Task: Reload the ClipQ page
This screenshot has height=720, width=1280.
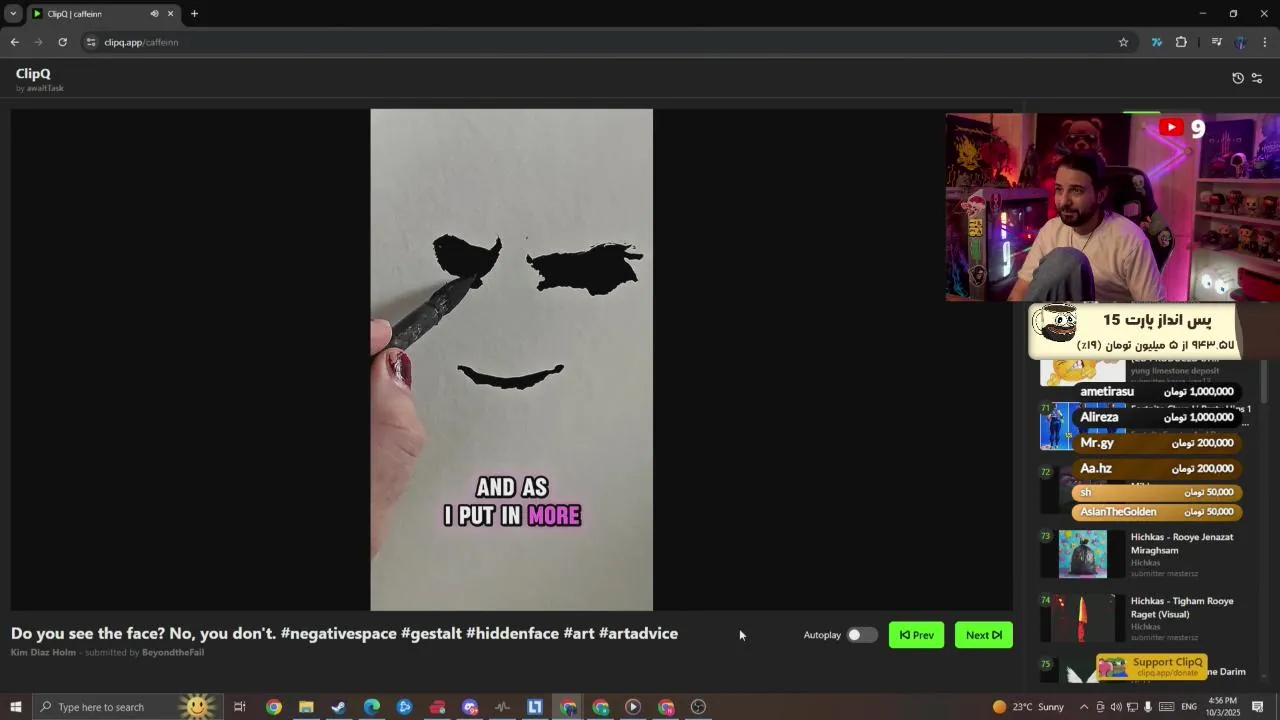Action: pyautogui.click(x=62, y=42)
